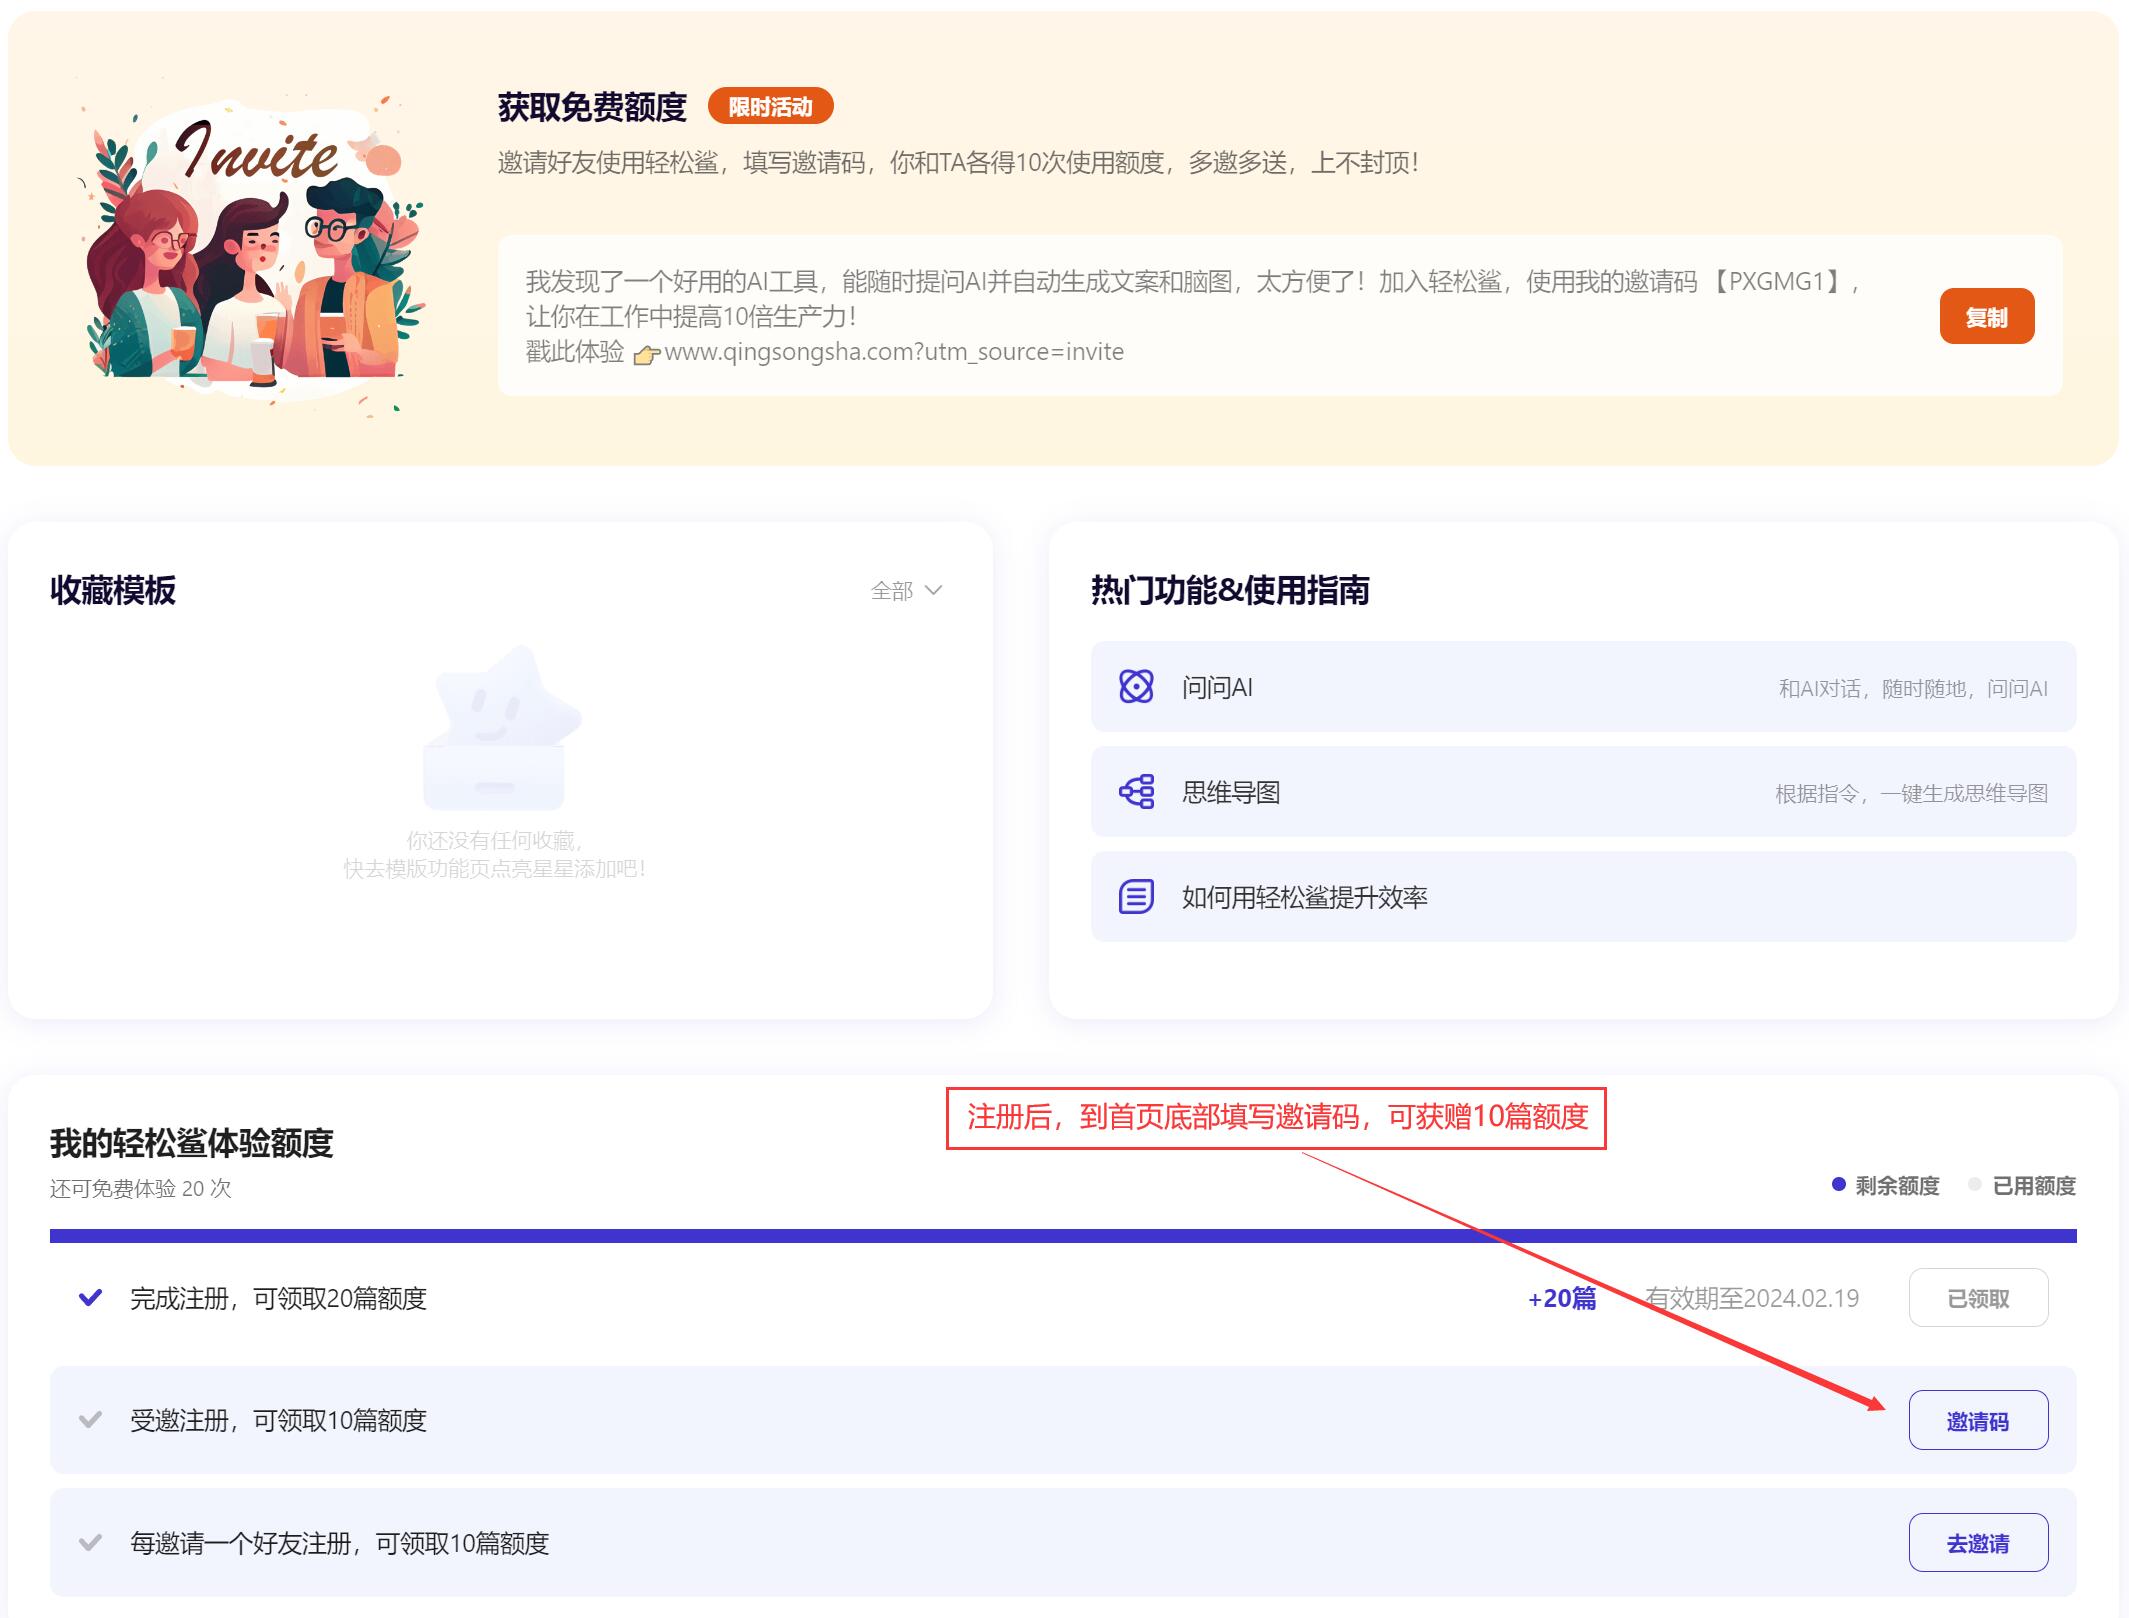Click the 问问AI atom icon
Viewport: 2129px width, 1618px height.
click(x=1136, y=687)
